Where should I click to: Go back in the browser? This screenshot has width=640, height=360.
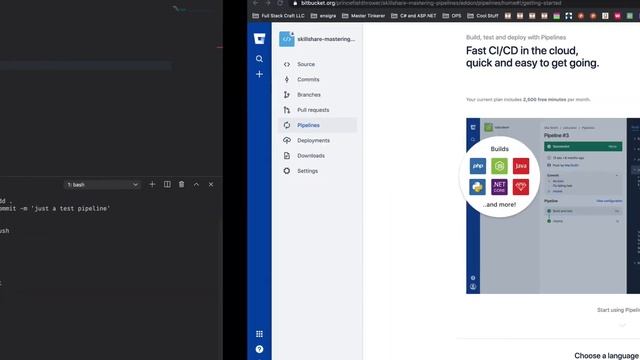pos(256,3)
